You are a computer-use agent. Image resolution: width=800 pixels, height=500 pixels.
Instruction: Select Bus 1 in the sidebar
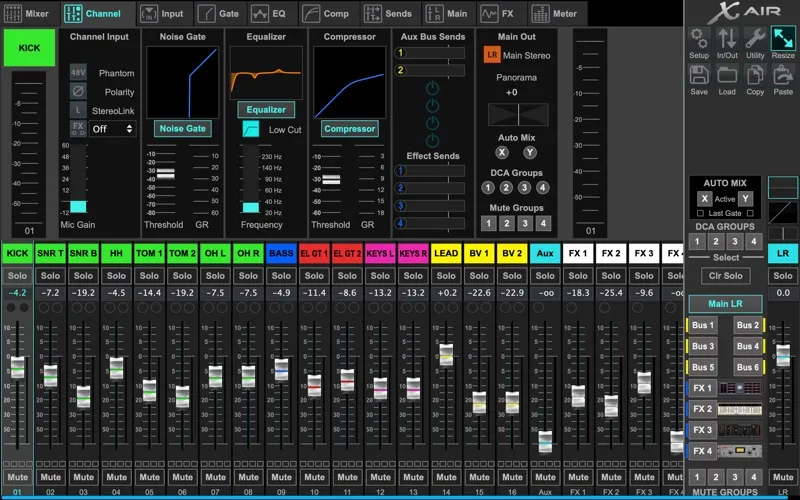coord(703,325)
